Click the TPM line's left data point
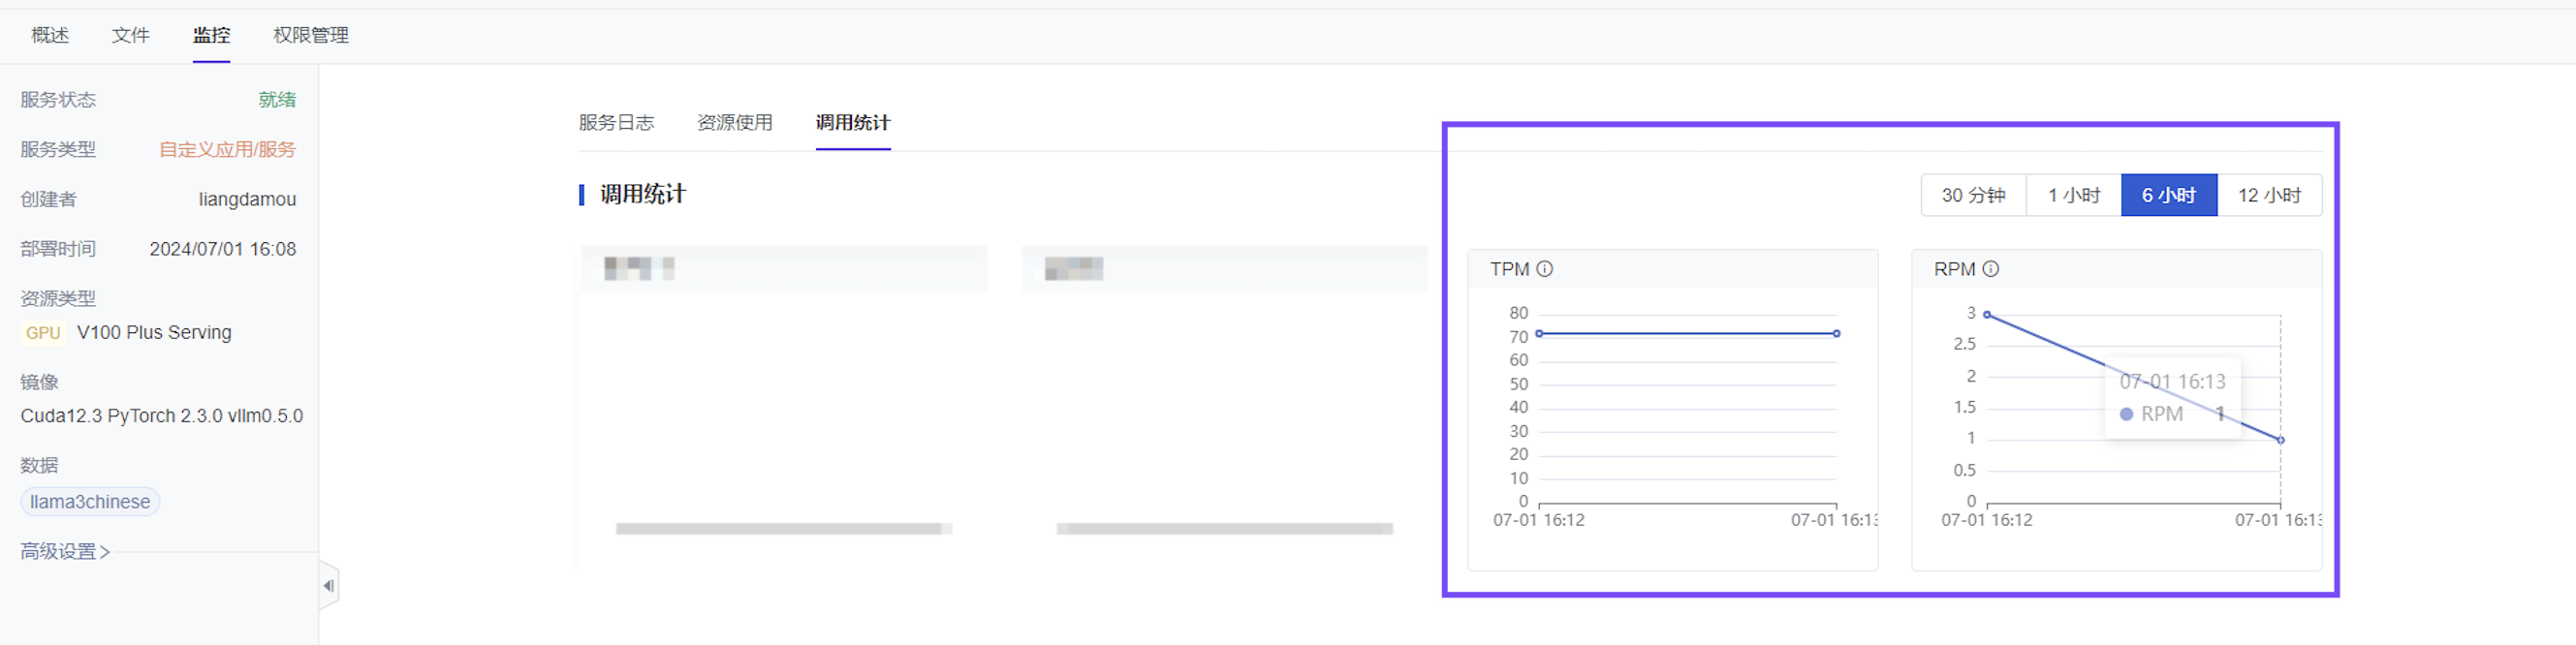 1539,333
